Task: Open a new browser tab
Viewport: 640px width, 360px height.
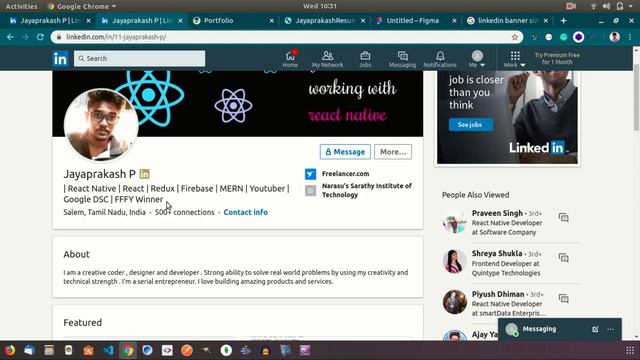Action: pos(564,20)
